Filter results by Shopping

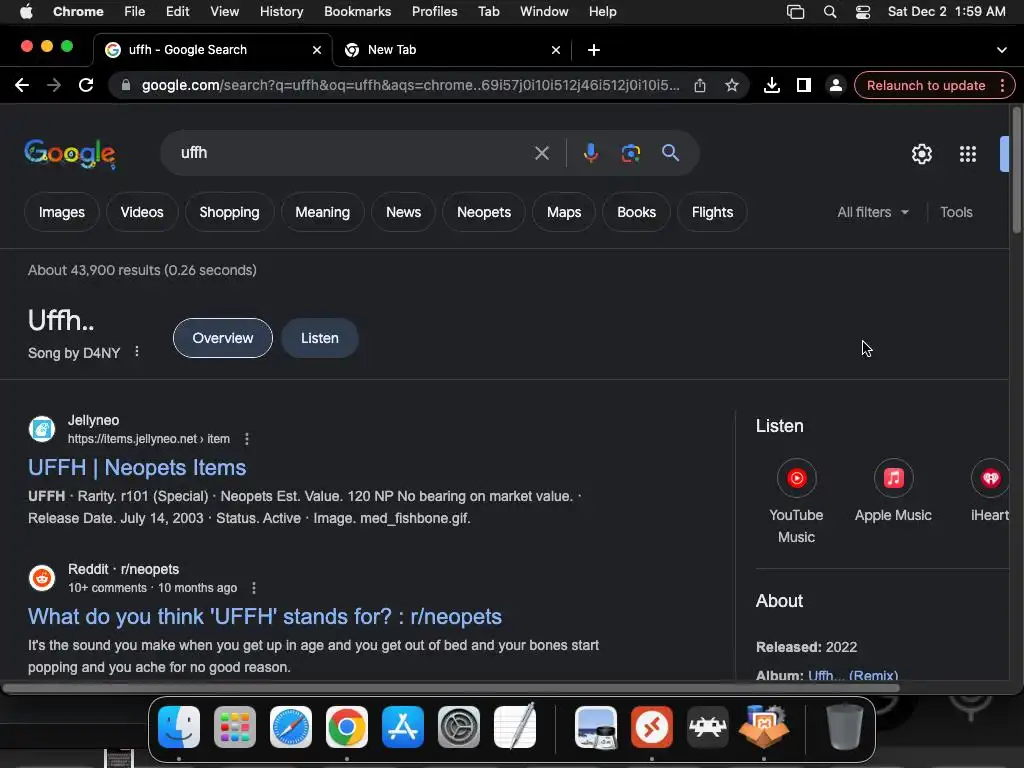(229, 212)
